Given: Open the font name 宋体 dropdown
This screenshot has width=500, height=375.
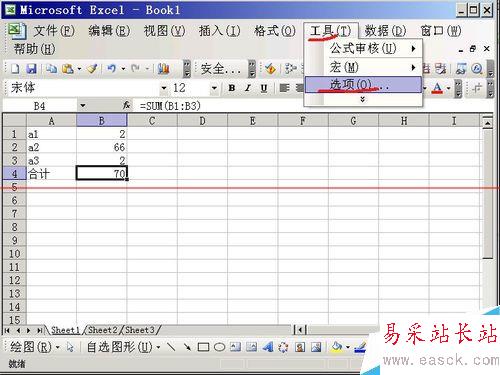Looking at the screenshot, I should 164,88.
